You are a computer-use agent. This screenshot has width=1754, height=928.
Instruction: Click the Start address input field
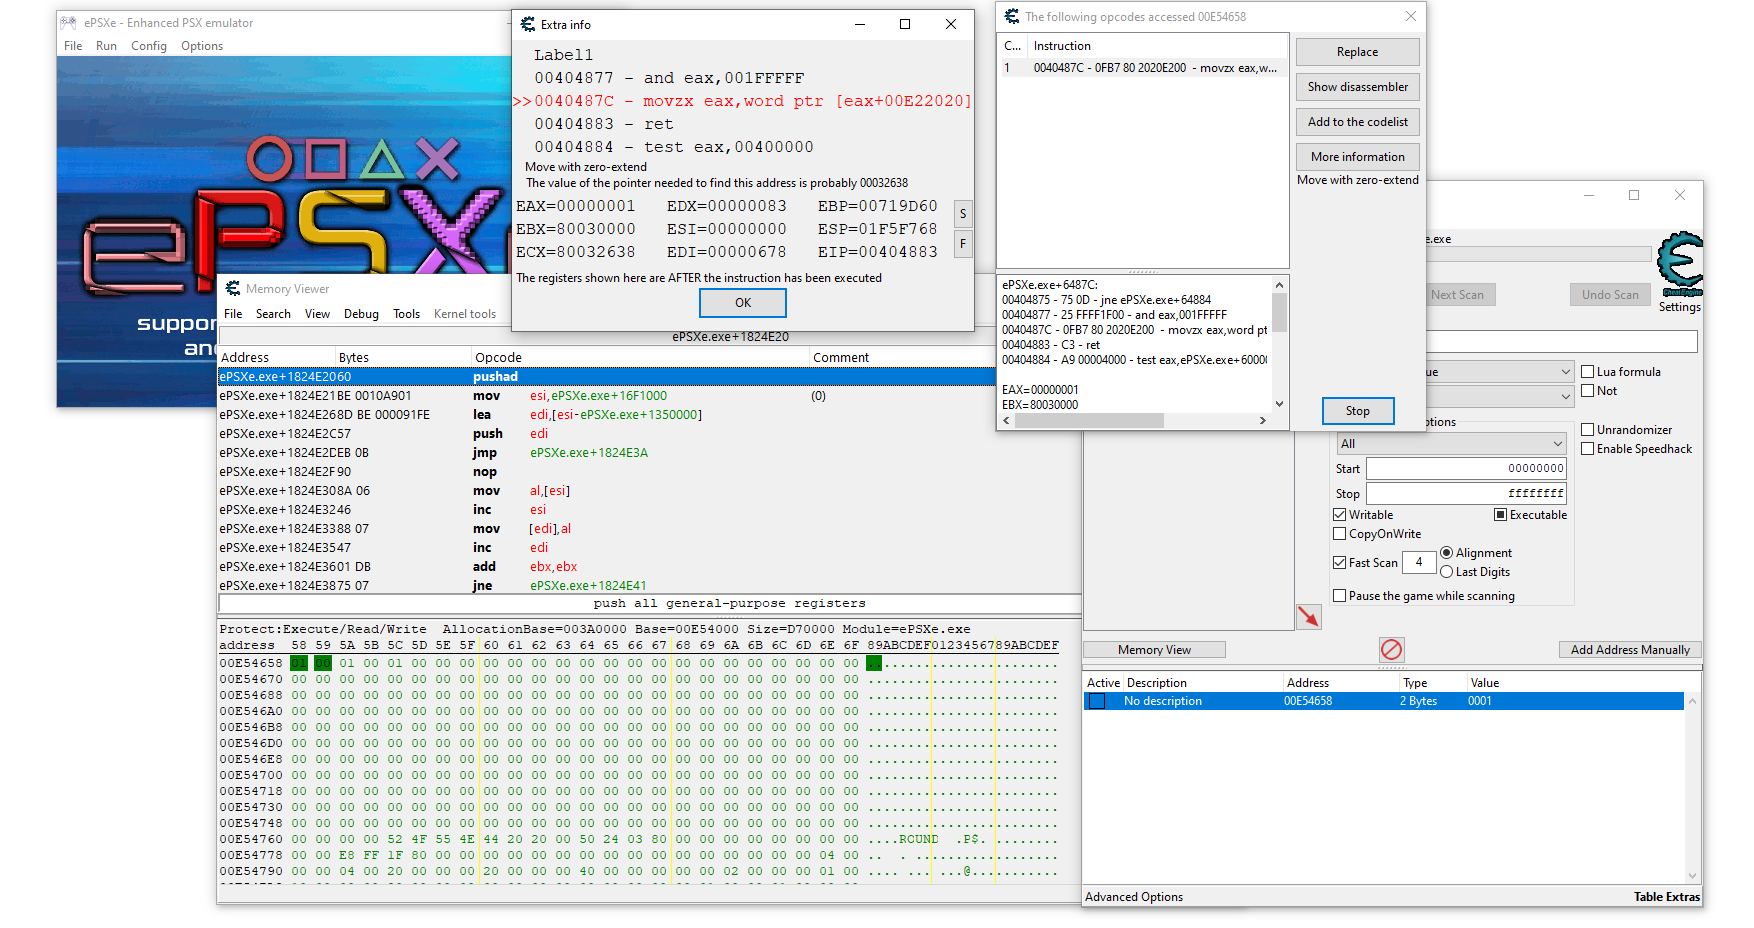click(x=1466, y=468)
